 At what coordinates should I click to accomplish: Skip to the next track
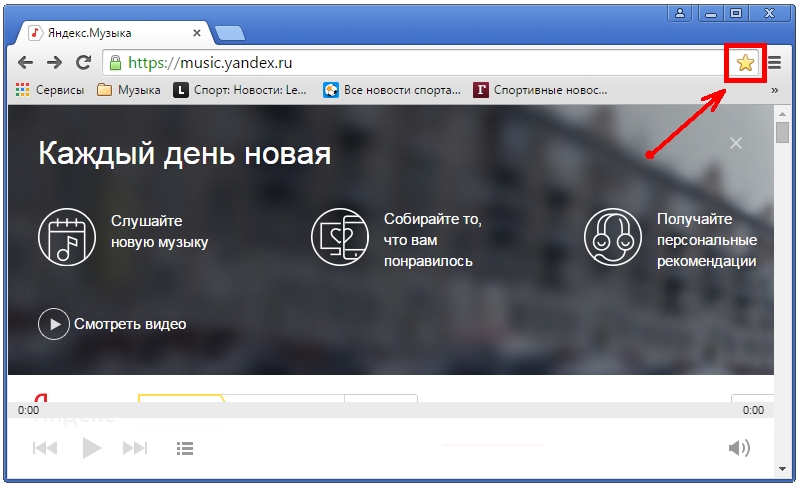[x=135, y=448]
